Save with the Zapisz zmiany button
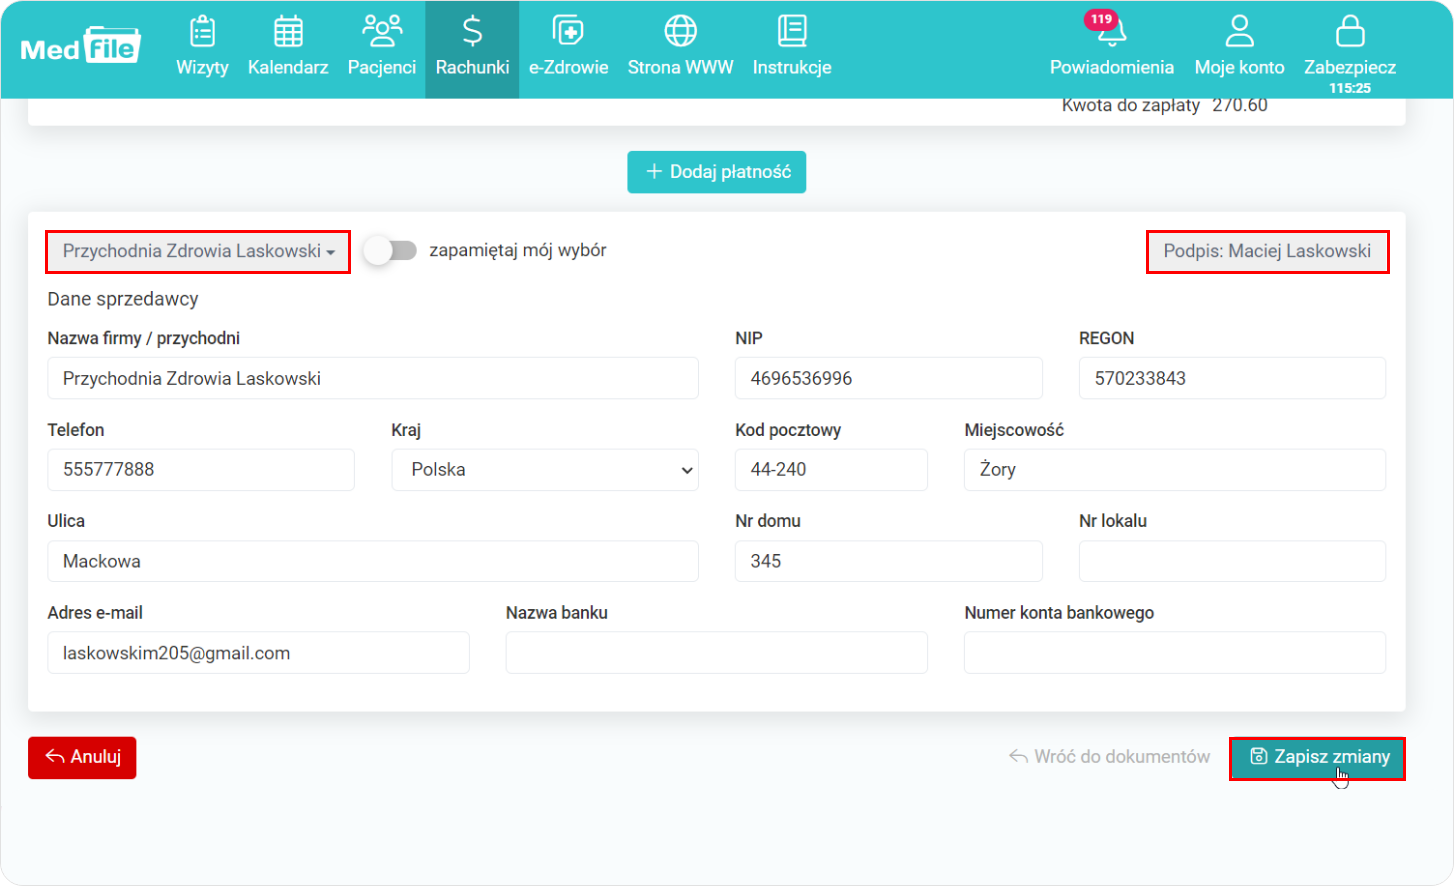The image size is (1454, 886). click(x=1318, y=758)
